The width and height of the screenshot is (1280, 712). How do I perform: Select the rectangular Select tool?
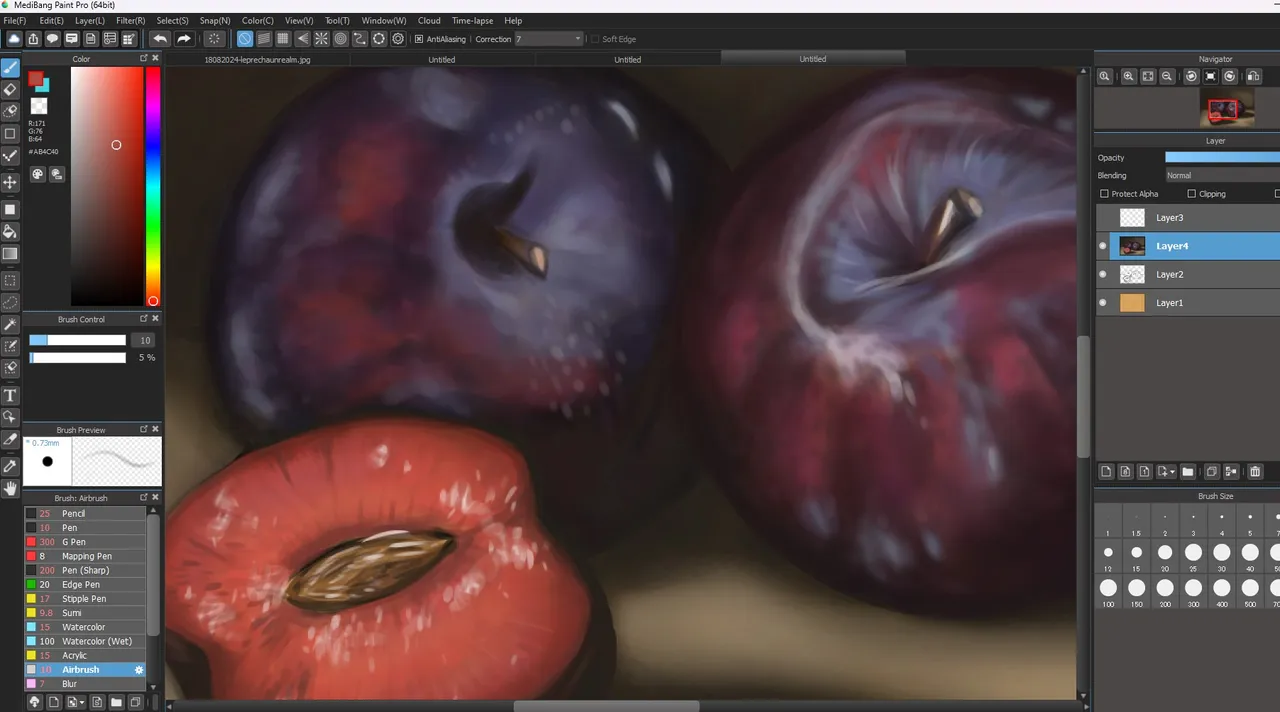click(x=10, y=281)
